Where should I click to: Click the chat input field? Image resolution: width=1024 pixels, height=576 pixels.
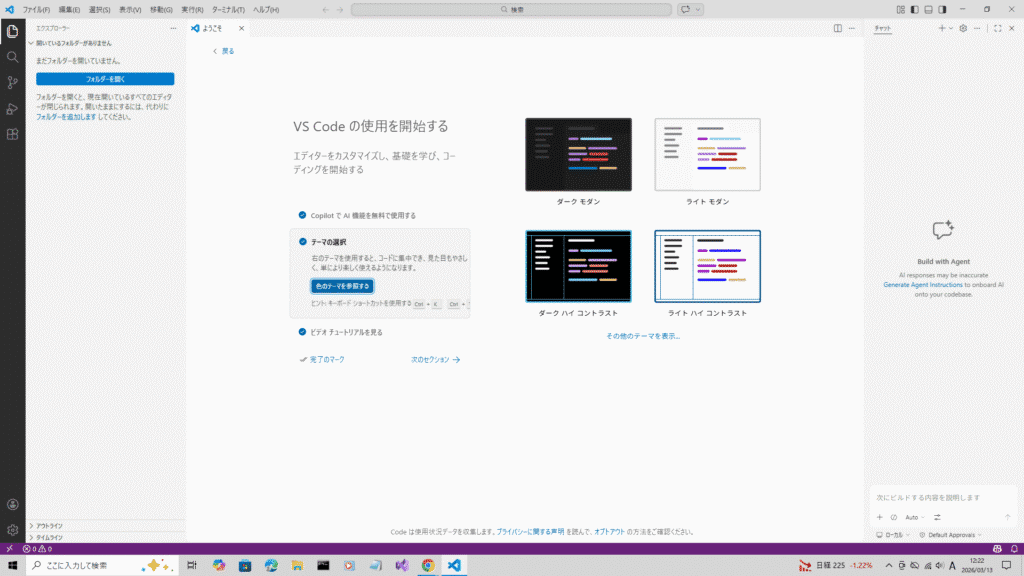coord(940,497)
